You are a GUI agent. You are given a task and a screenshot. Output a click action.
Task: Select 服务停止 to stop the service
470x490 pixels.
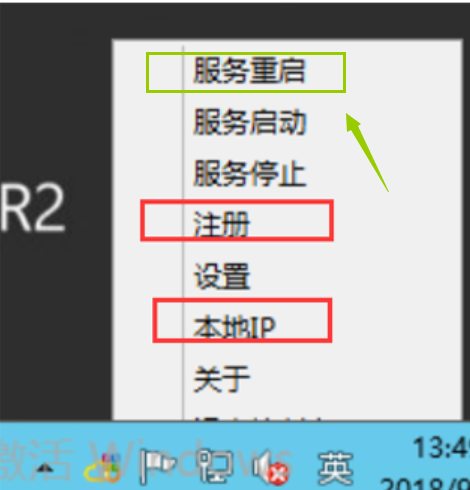coord(249,173)
